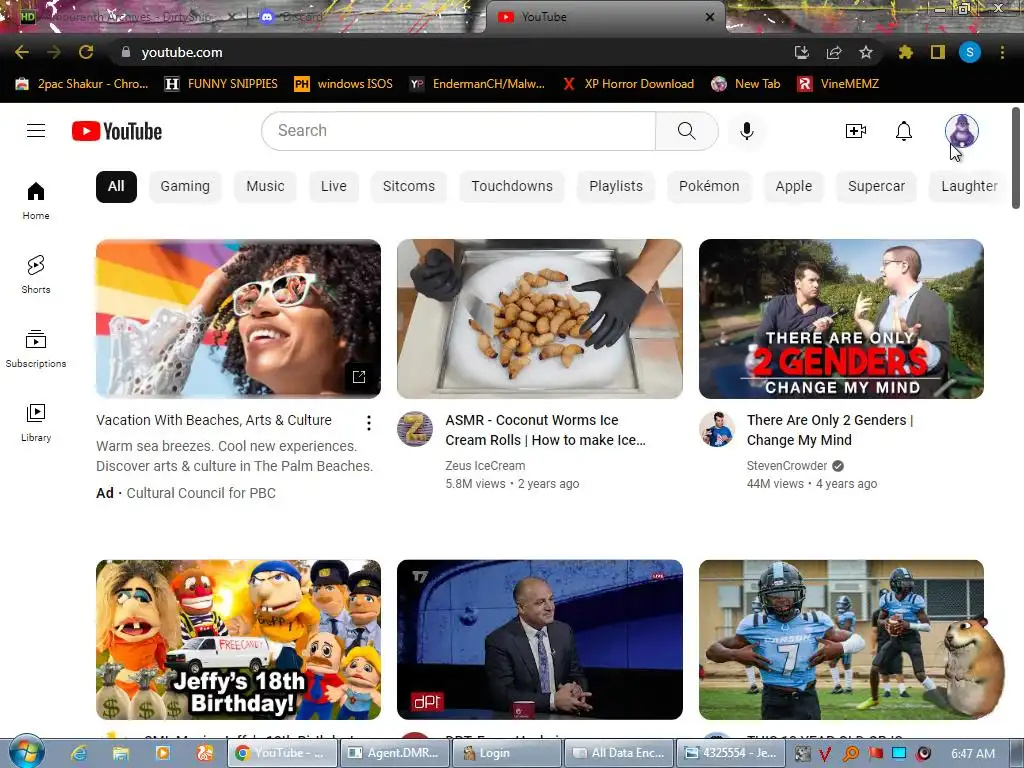The image size is (1024, 768).
Task: Open Vacation With Beaches, Arts & Culture ad title
Action: (x=214, y=420)
